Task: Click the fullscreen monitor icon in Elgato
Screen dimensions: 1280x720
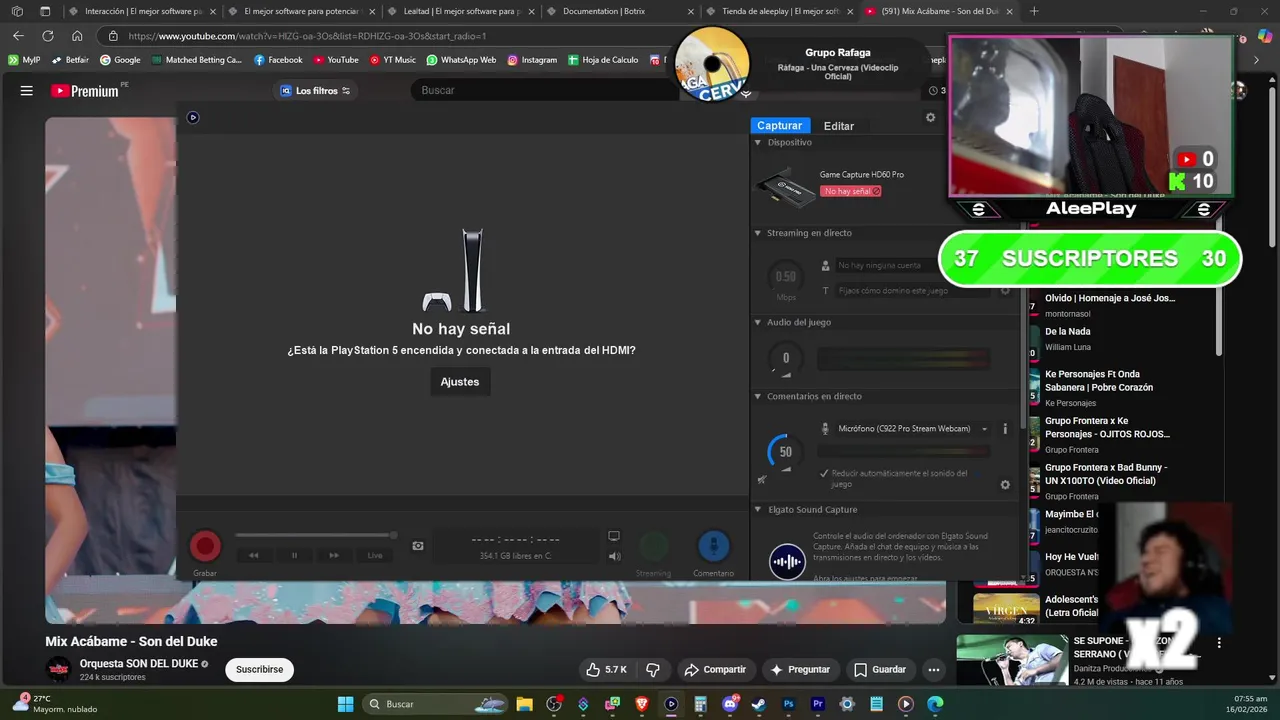Action: (x=614, y=536)
